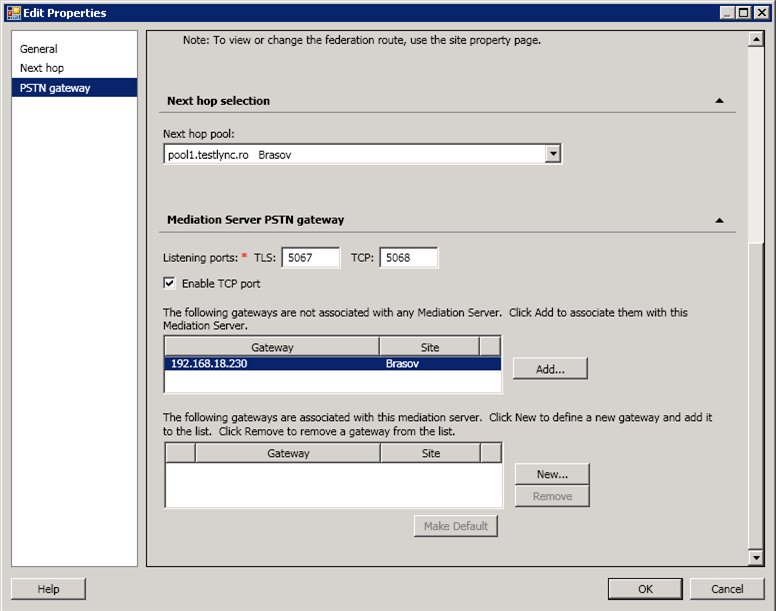The width and height of the screenshot is (776, 611).
Task: Click the TCP listening port field
Action: [408, 258]
